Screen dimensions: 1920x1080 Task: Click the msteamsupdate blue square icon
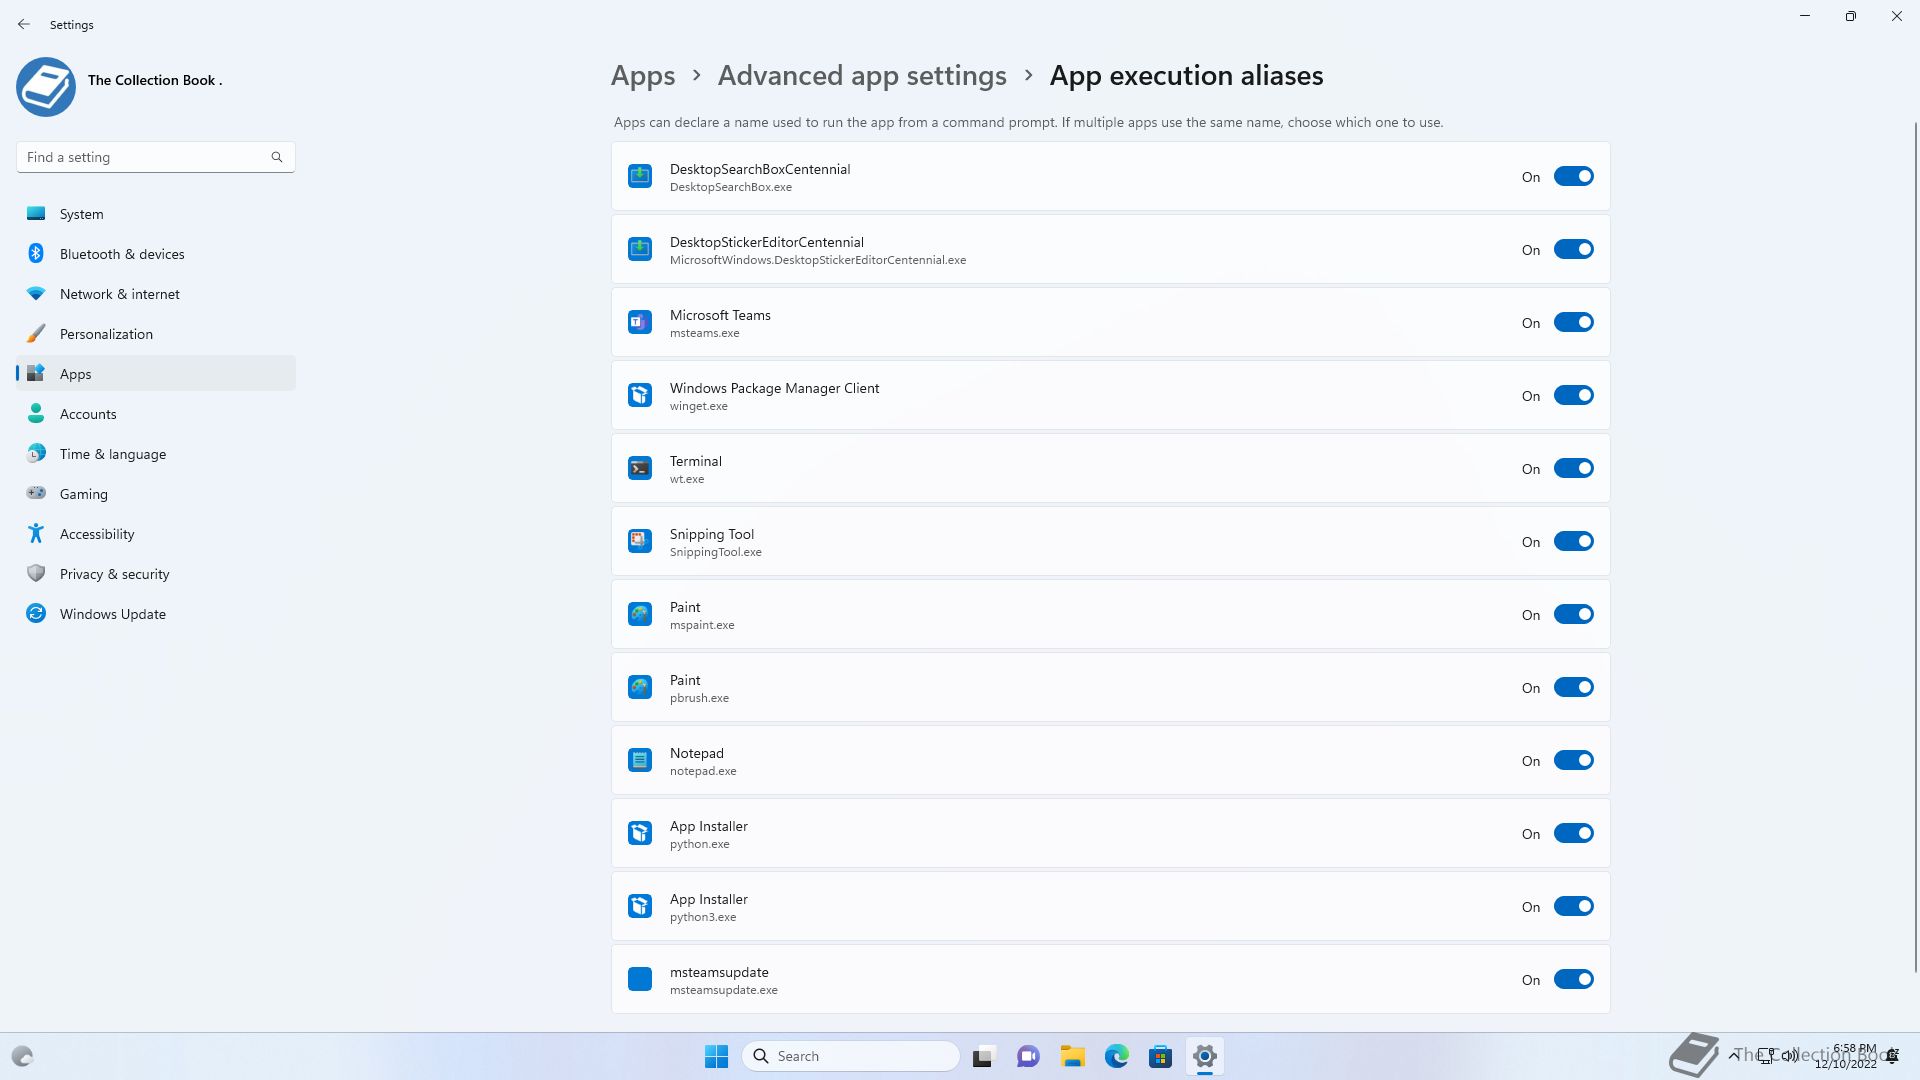640,980
